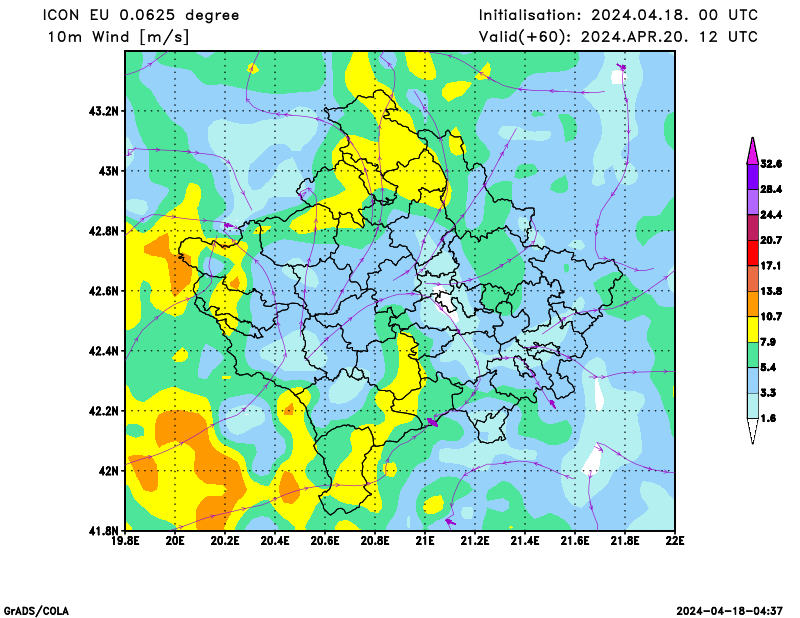Click the '10m Wind [m/s]' label
Image resolution: width=800 pixels, height=618 pixels.
click(118, 37)
